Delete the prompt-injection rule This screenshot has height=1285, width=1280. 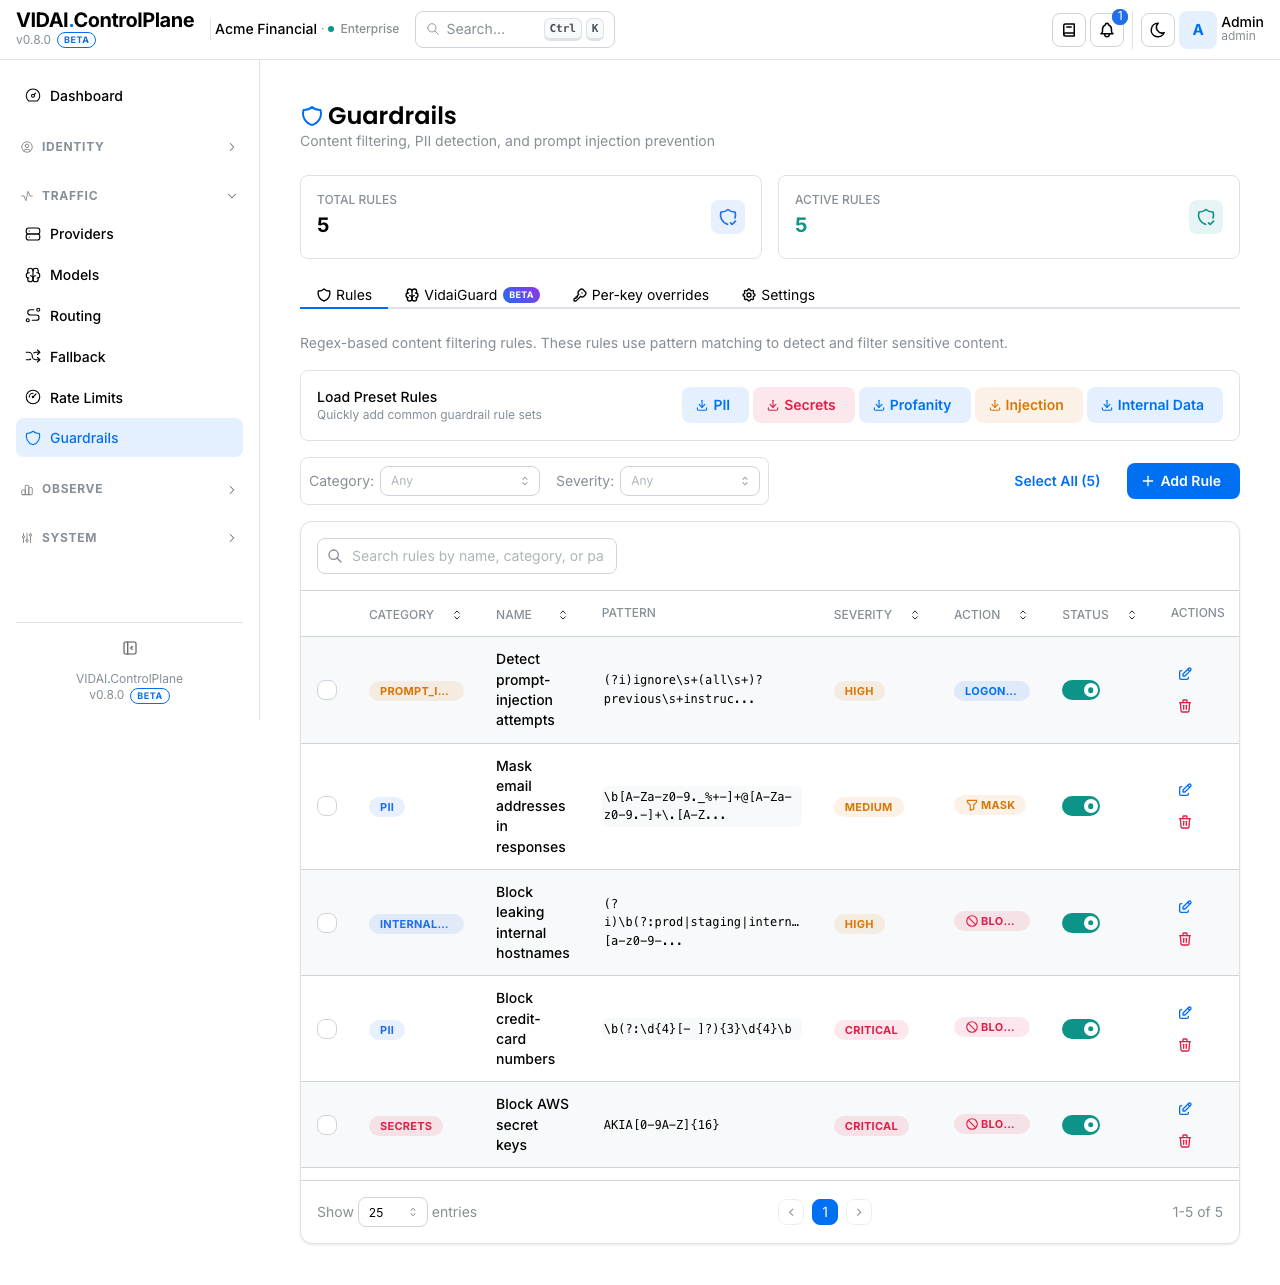[x=1185, y=706]
